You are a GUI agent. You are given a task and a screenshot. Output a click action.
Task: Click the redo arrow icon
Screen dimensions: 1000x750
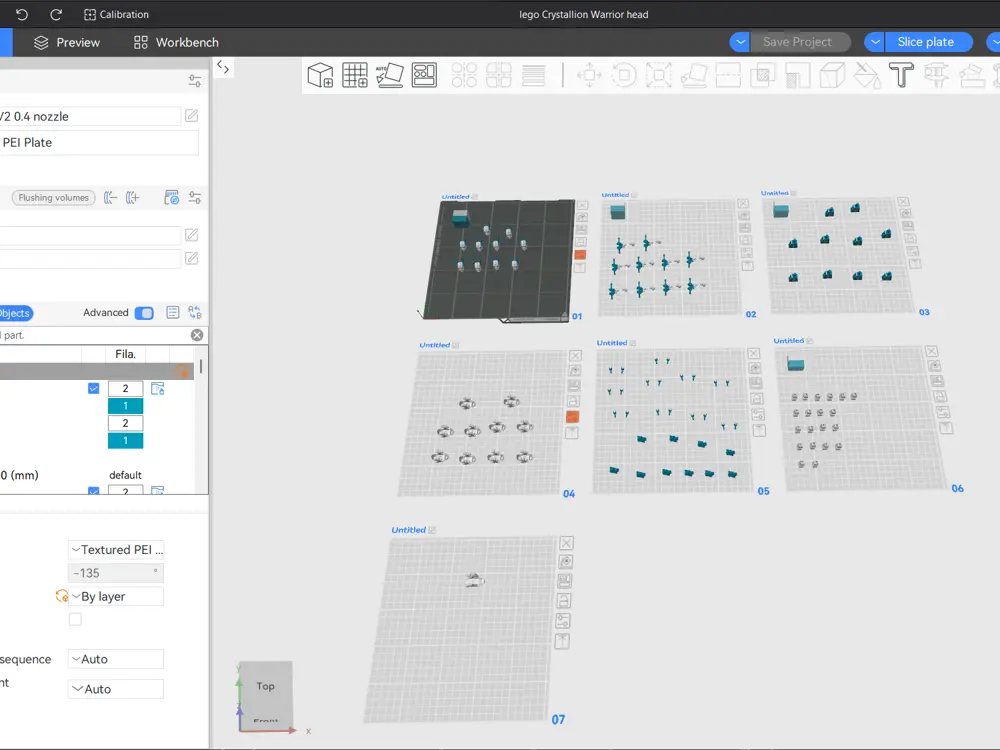(56, 14)
